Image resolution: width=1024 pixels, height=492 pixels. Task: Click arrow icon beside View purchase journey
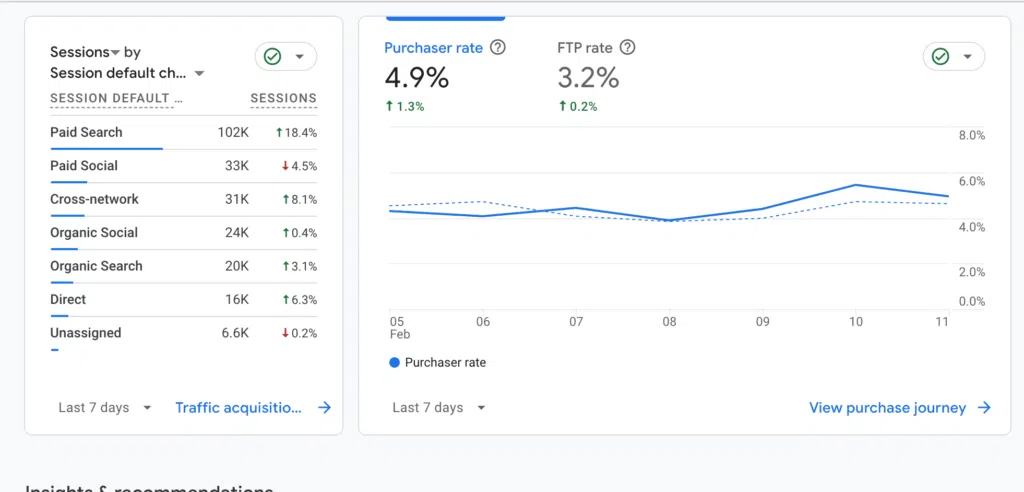[984, 408]
